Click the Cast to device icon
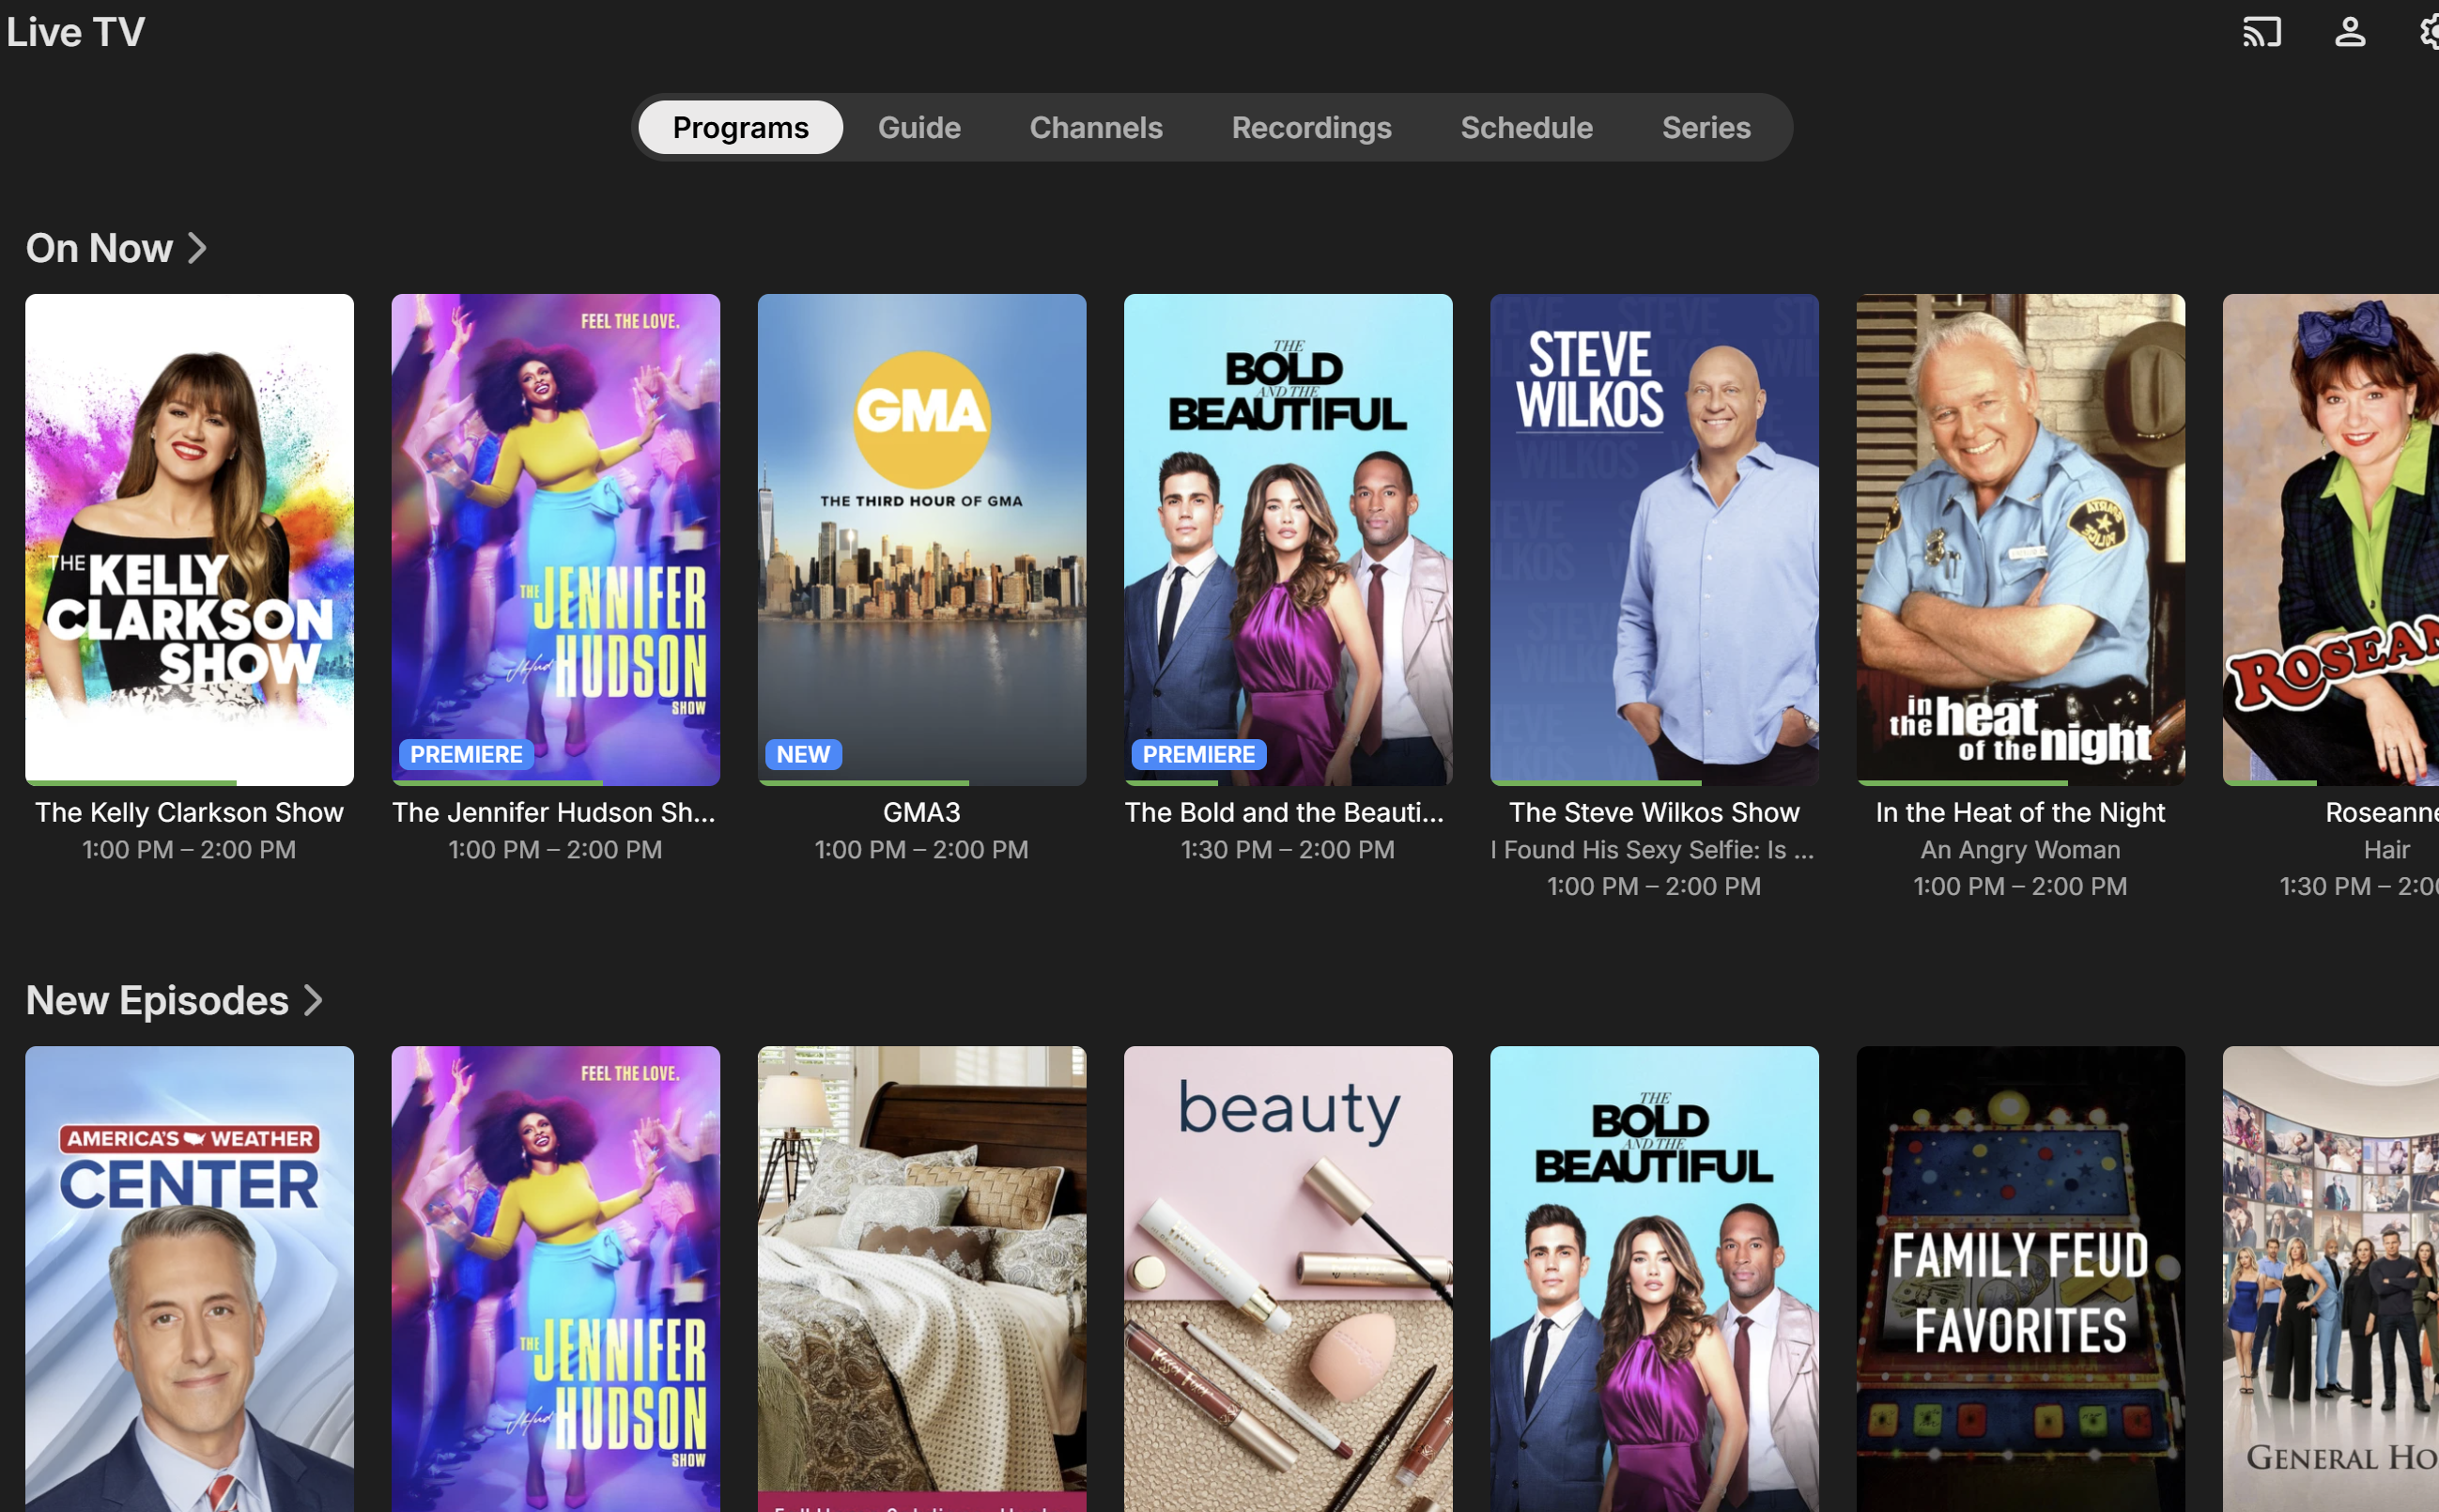2439x1512 pixels. (x=2261, y=32)
